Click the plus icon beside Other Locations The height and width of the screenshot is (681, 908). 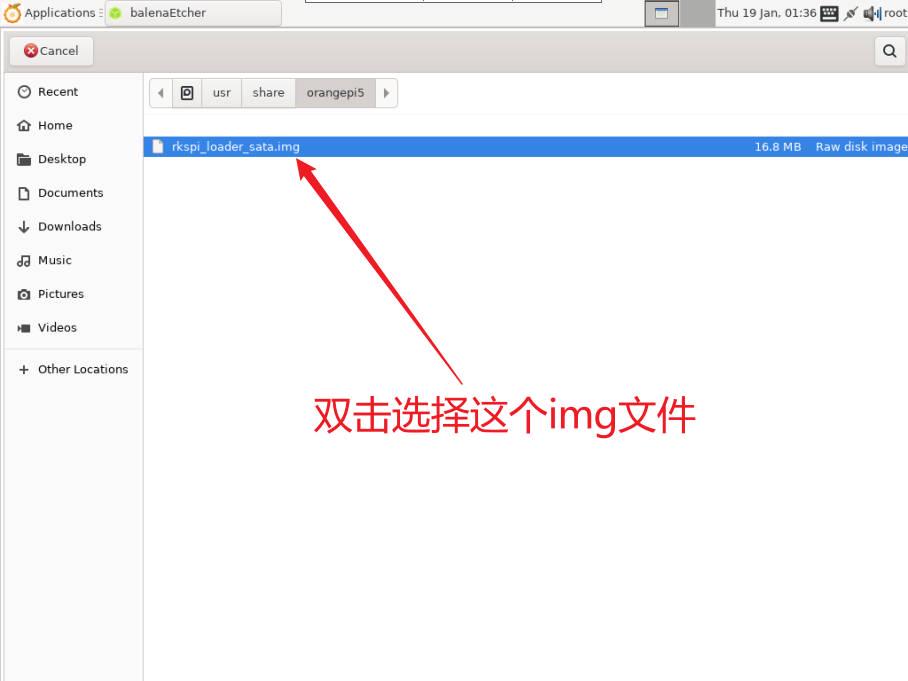pos(24,369)
